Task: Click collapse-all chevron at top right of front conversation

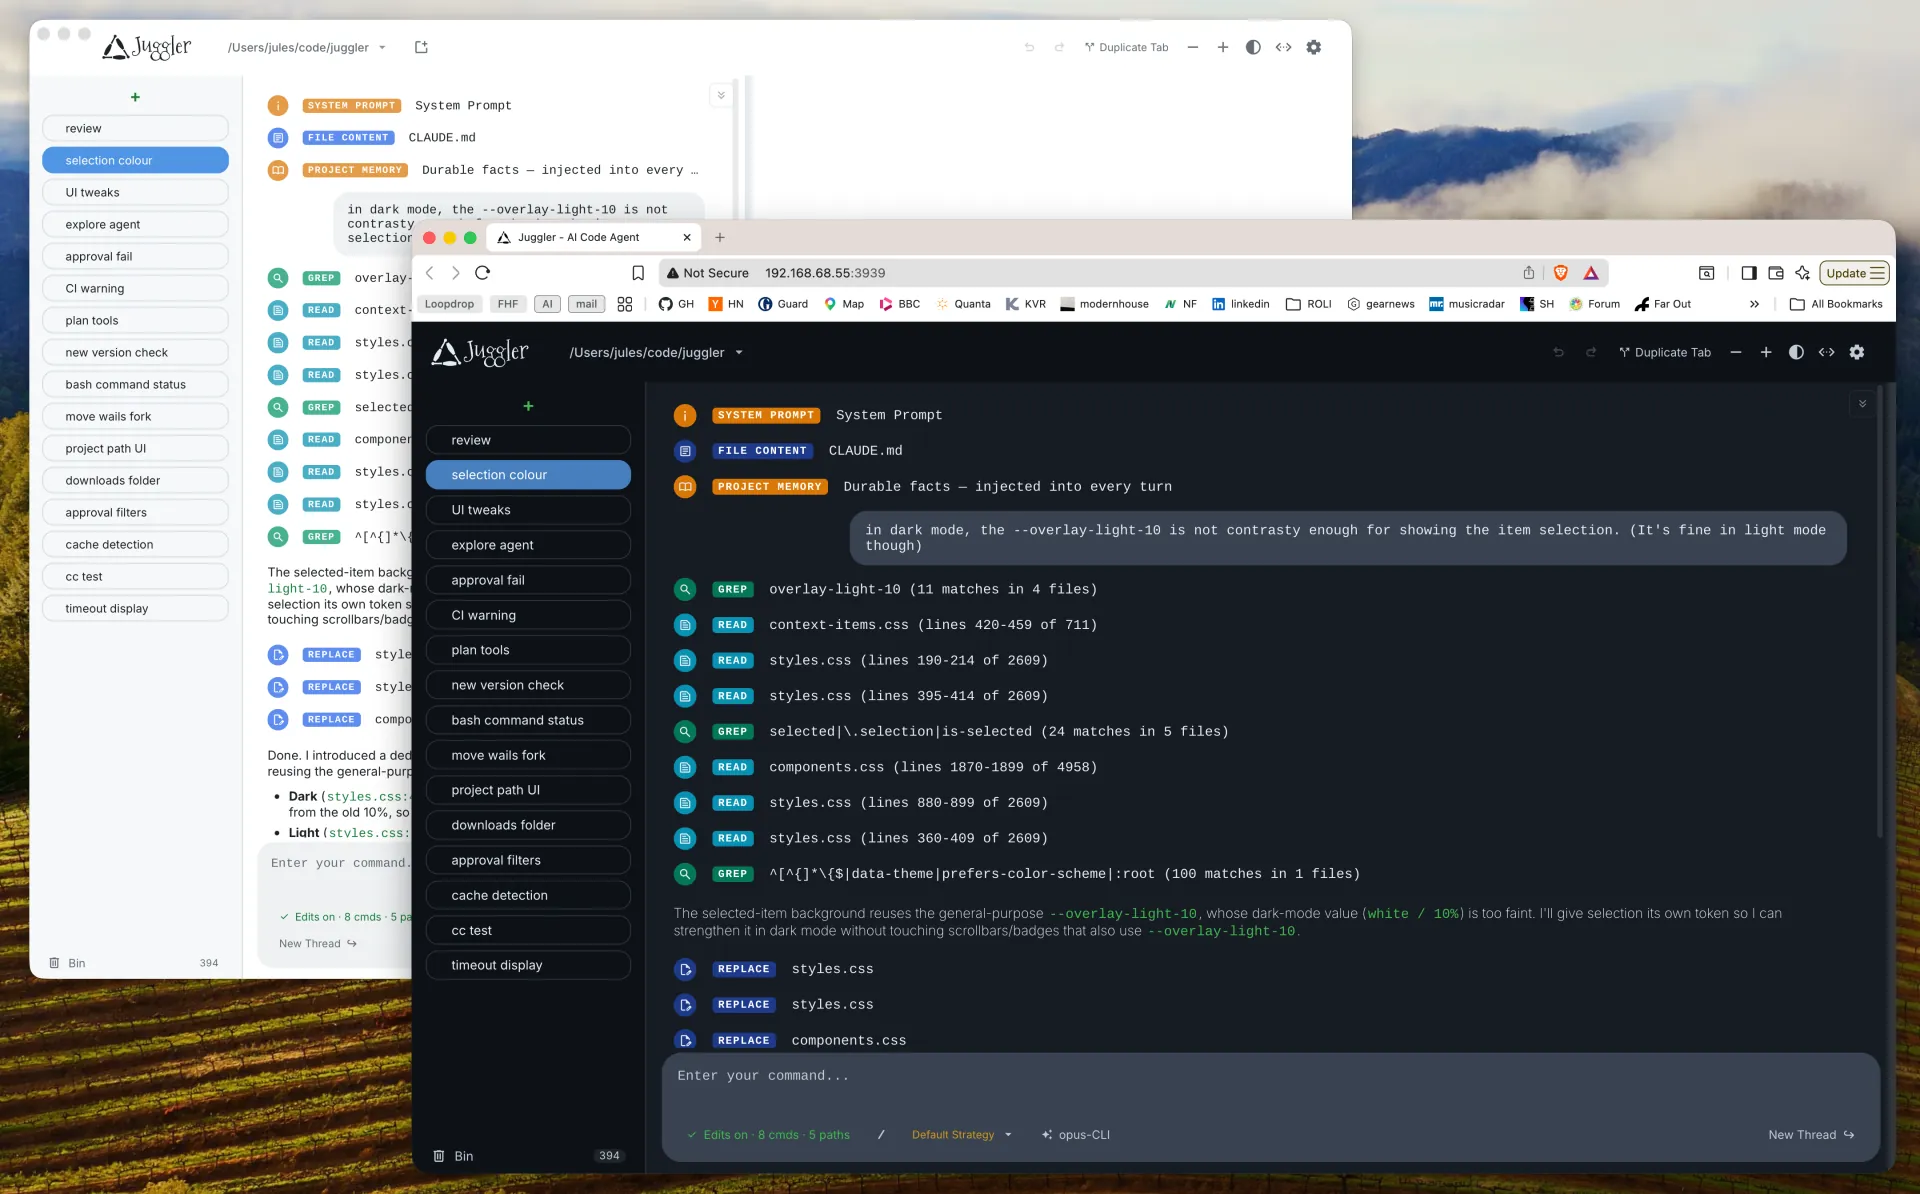Action: (x=1862, y=404)
